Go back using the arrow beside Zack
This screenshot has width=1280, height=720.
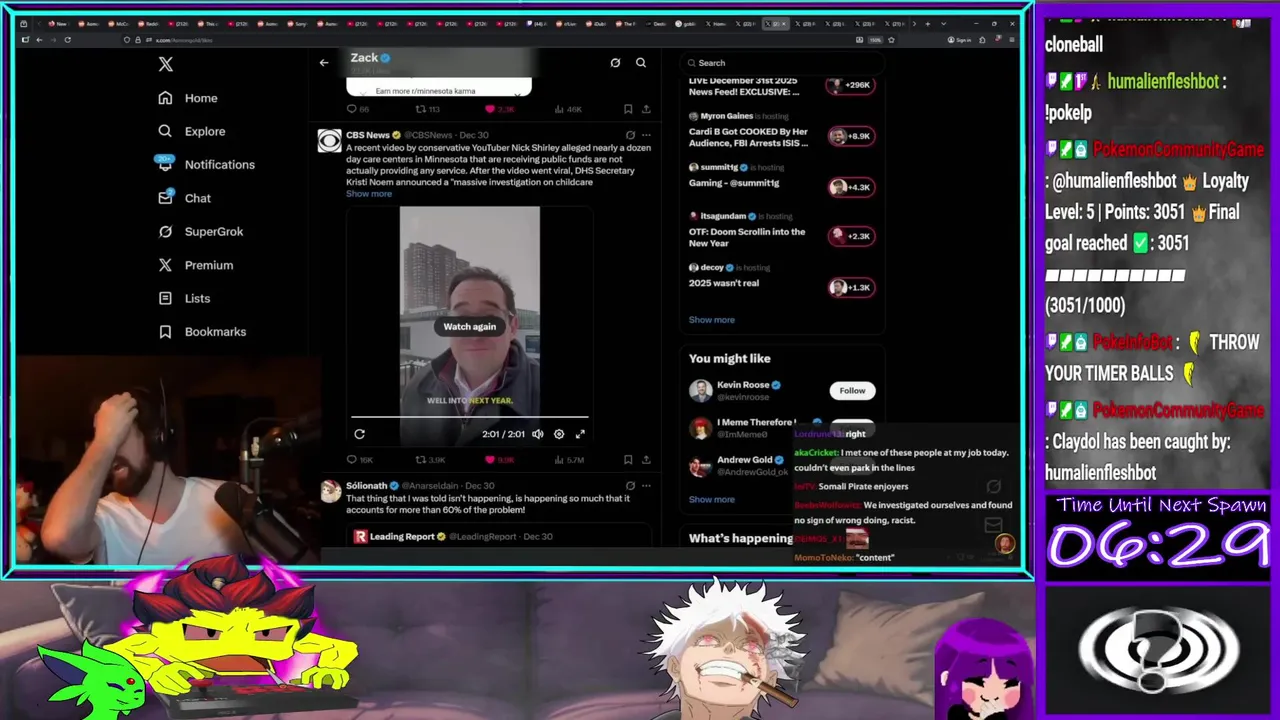click(x=324, y=63)
